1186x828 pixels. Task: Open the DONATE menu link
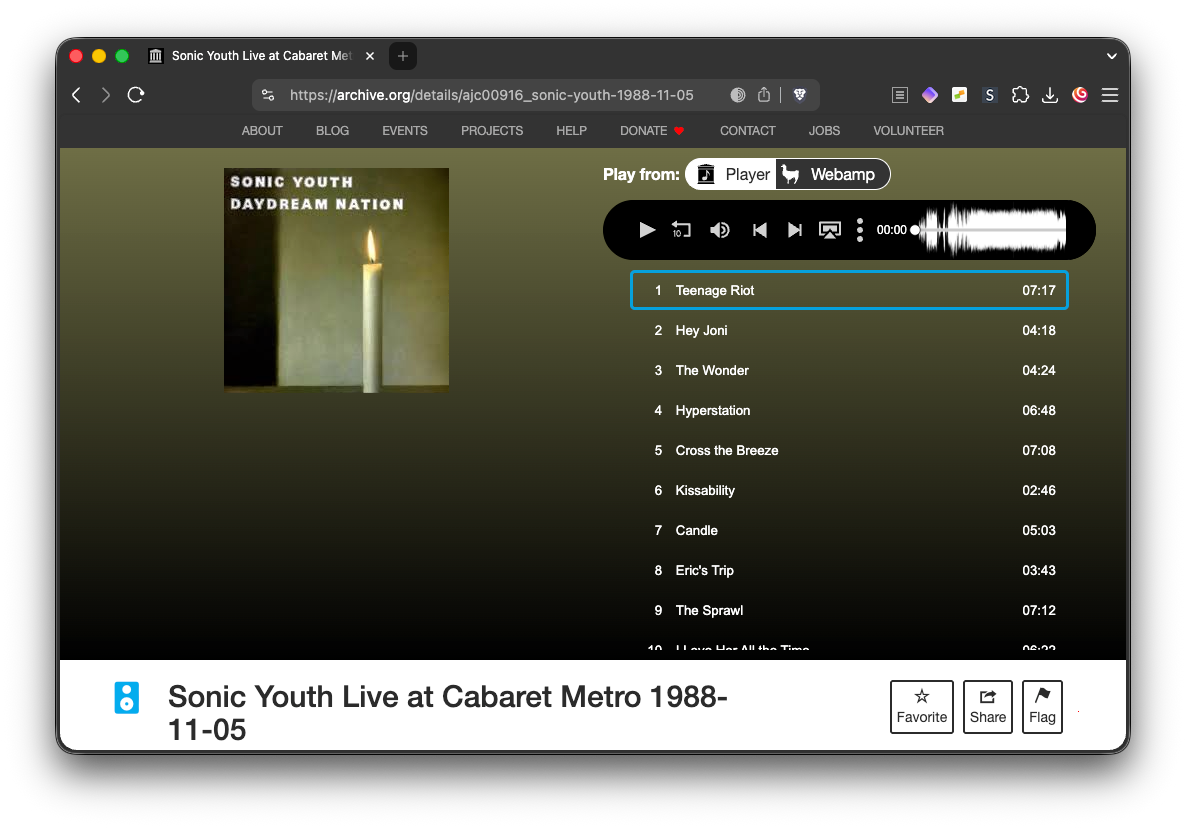652,131
